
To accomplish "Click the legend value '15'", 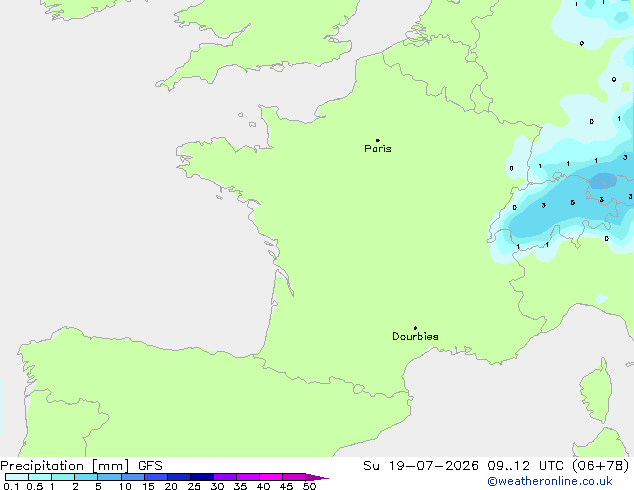I will (x=148, y=486).
